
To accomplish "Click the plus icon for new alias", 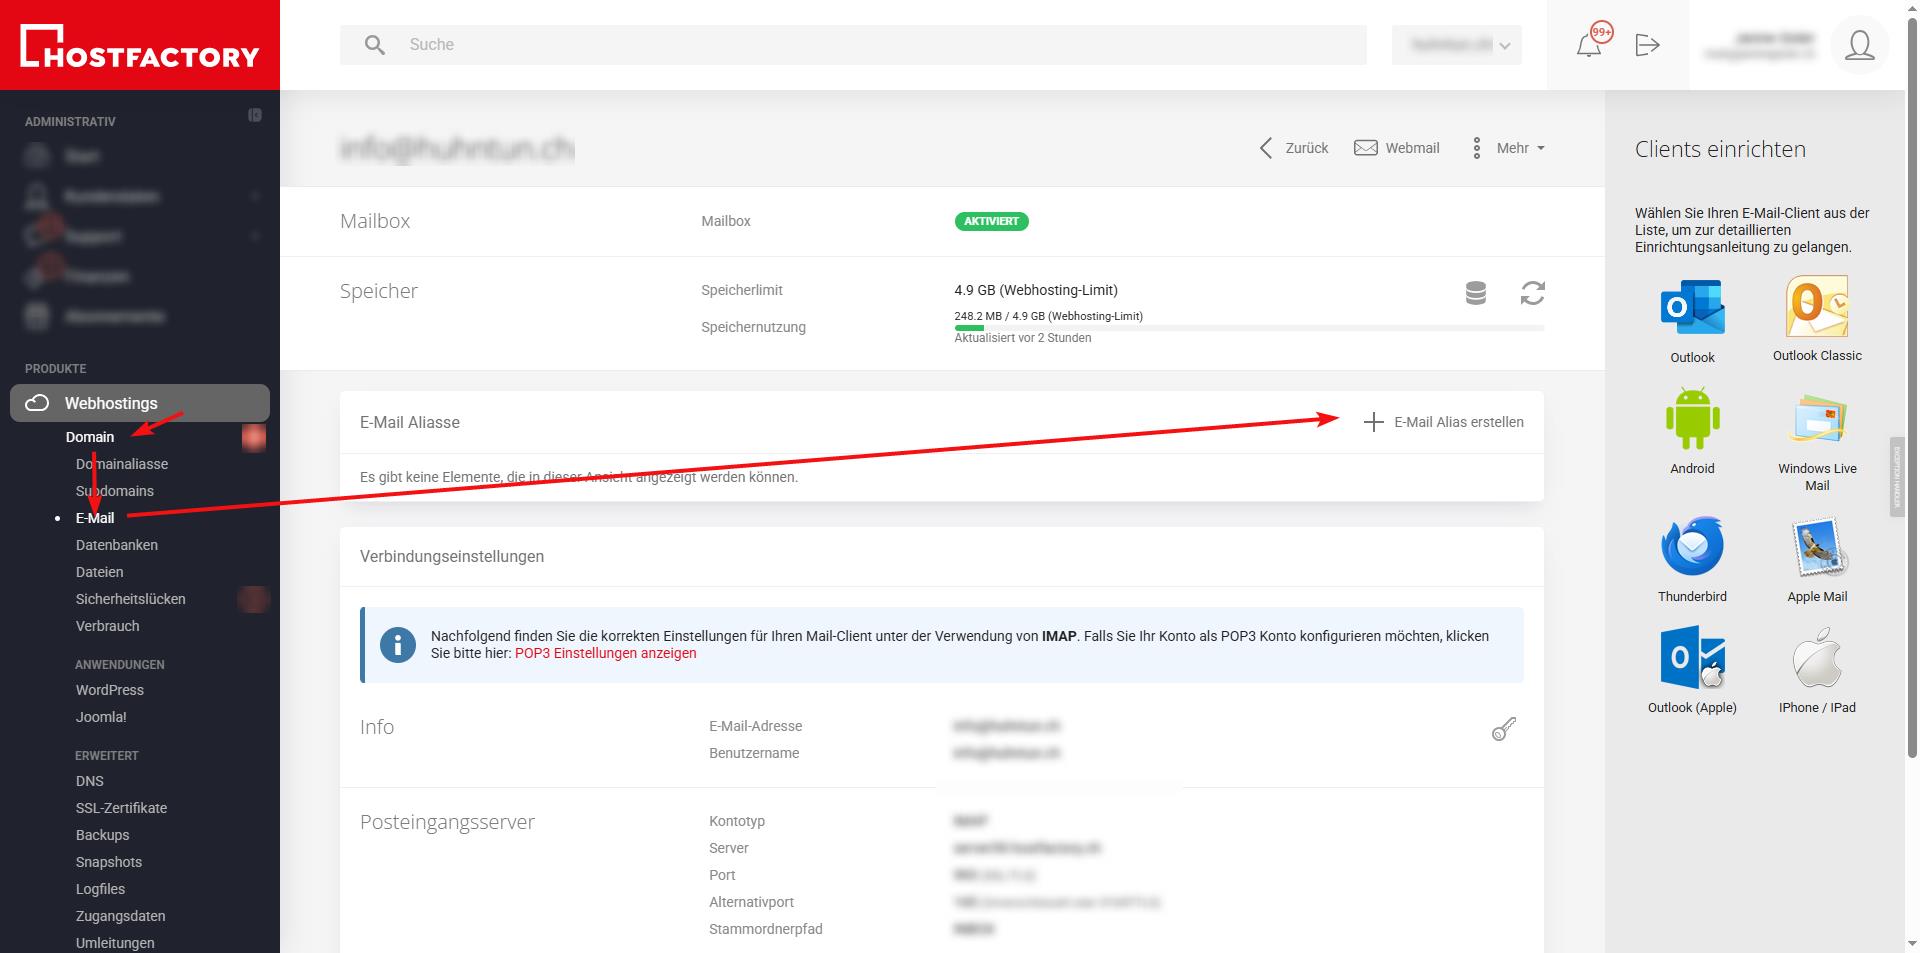I will coord(1374,422).
